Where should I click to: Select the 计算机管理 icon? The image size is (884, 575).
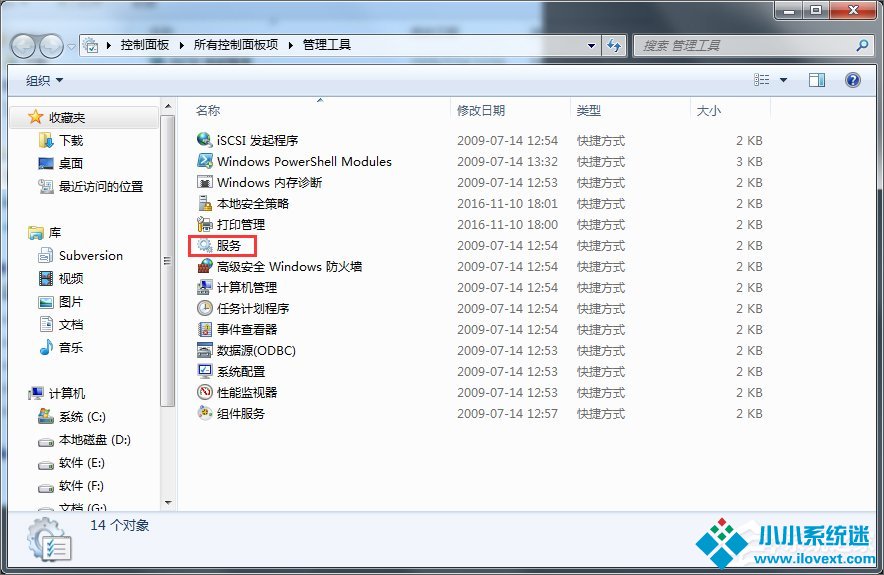(205, 287)
